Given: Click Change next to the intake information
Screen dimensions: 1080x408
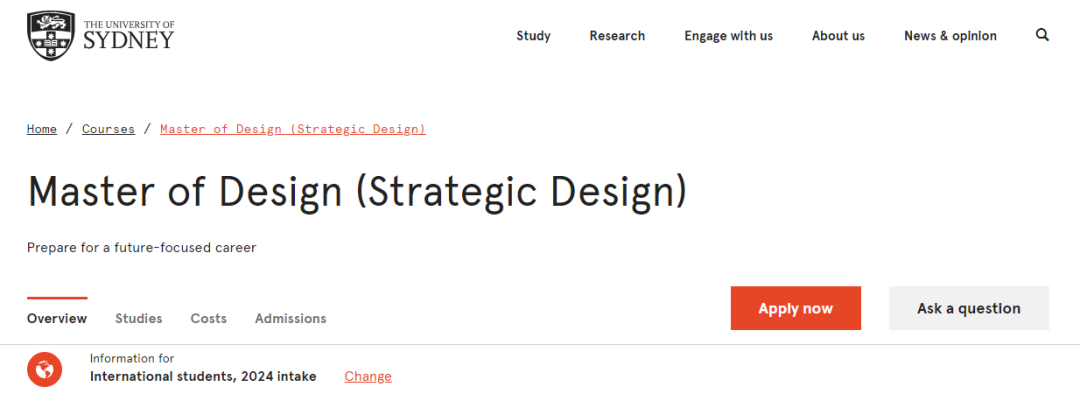Looking at the screenshot, I should 368,376.
